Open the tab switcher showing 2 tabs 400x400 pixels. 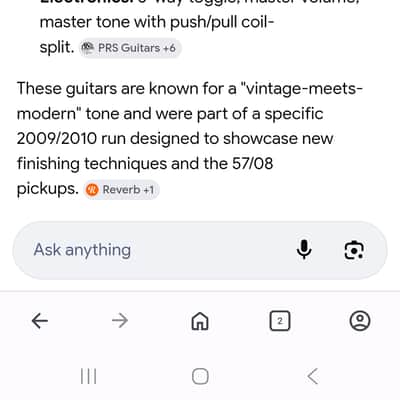tap(280, 321)
